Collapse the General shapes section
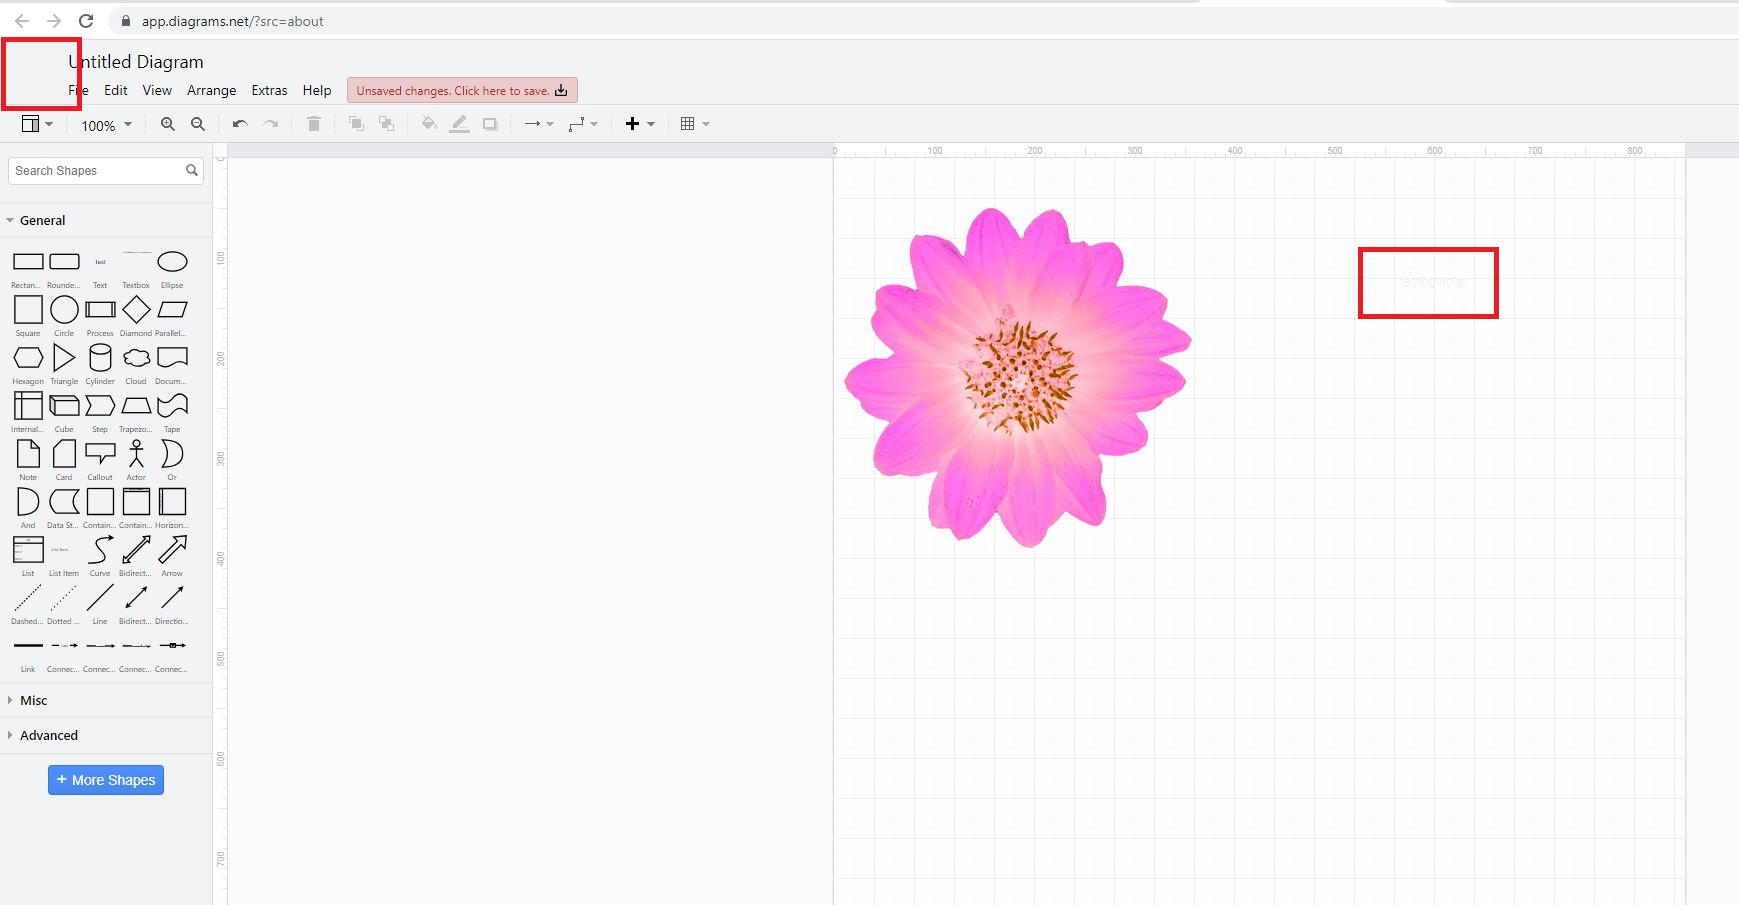 (40, 220)
